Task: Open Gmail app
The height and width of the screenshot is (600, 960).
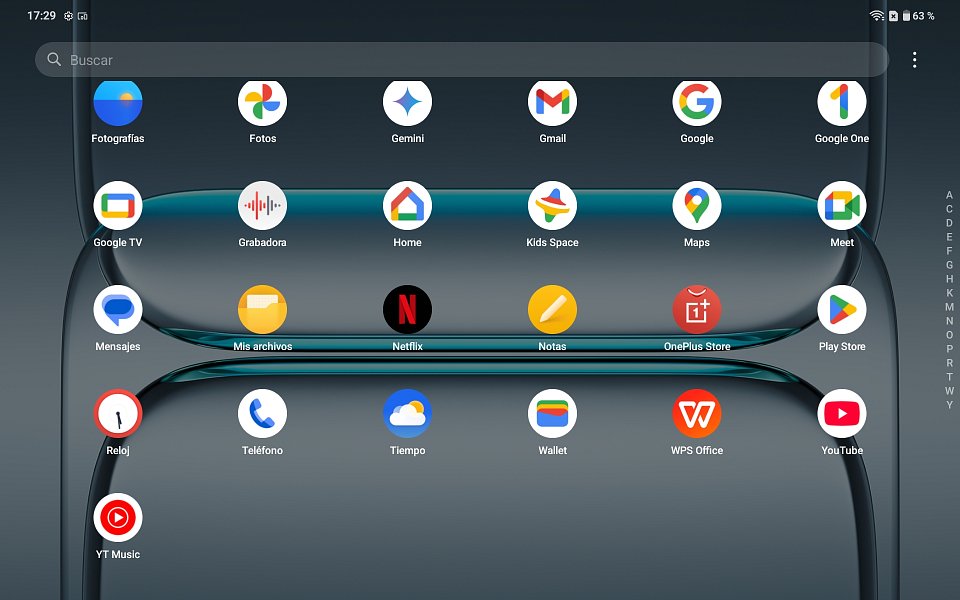Action: point(552,103)
